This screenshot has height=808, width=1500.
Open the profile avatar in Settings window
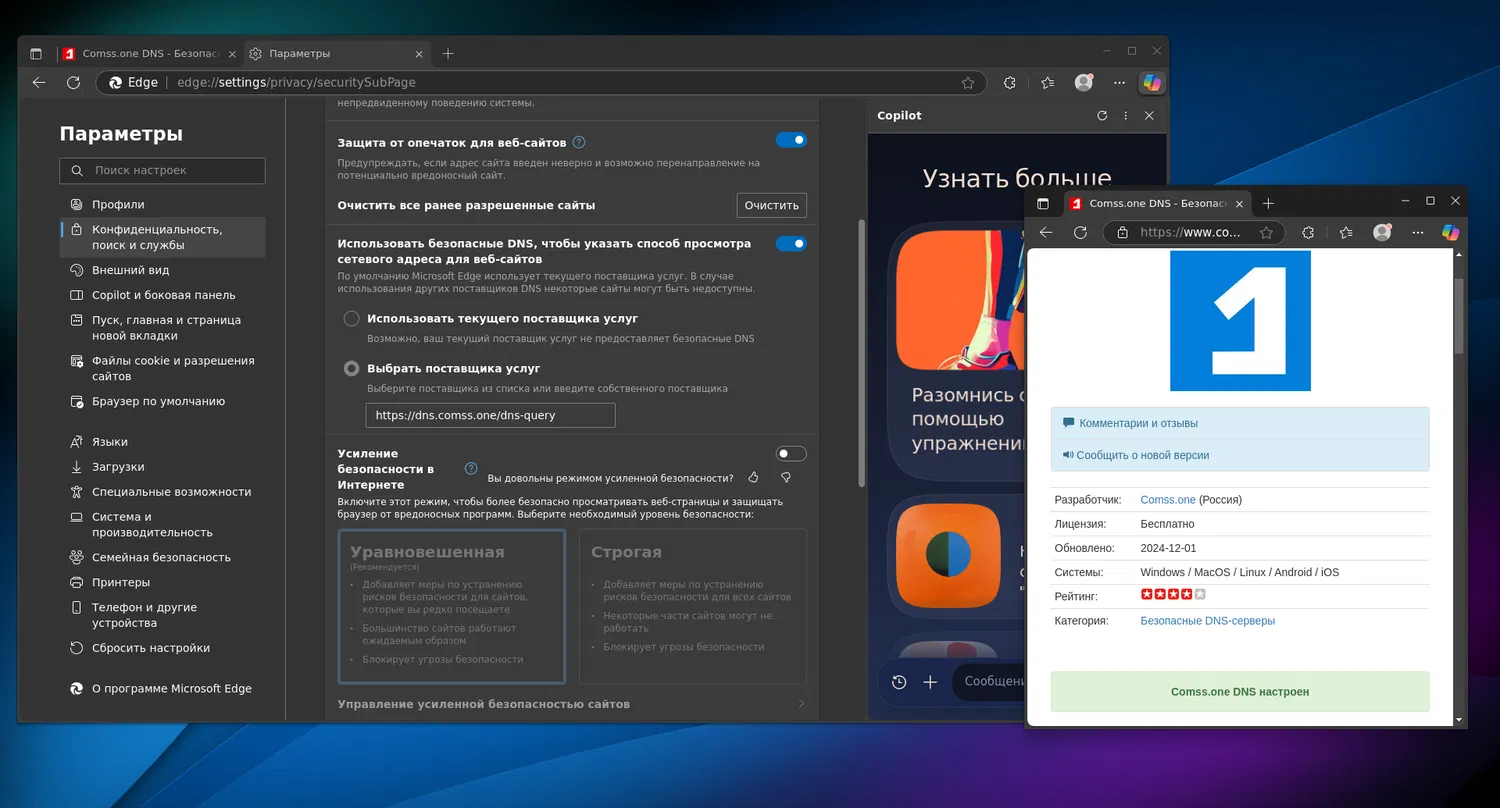[x=1084, y=83]
